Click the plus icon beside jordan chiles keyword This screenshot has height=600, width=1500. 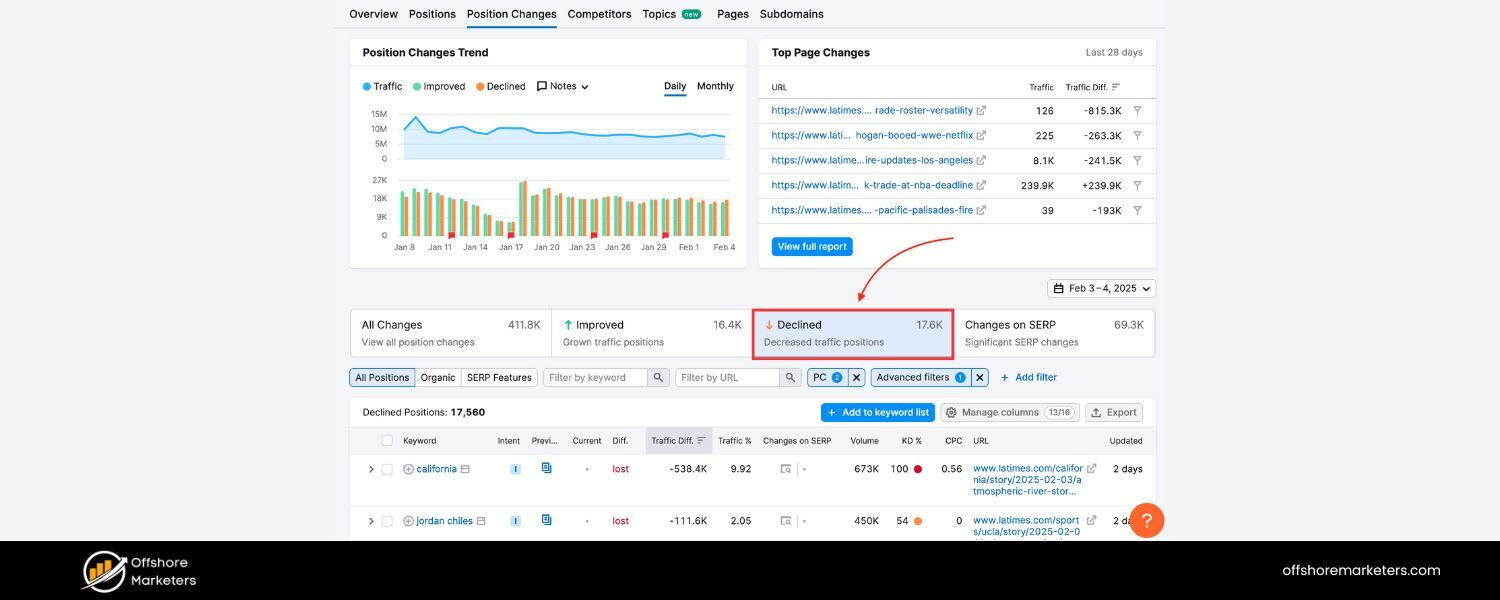click(x=407, y=520)
